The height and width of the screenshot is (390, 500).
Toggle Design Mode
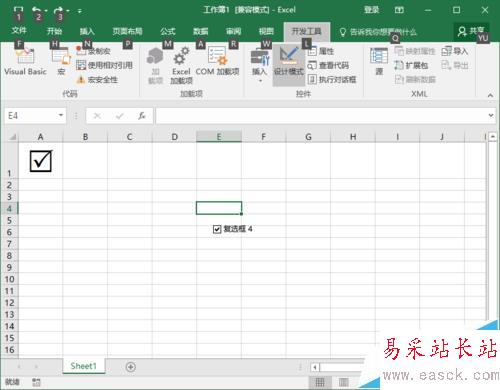(289, 66)
